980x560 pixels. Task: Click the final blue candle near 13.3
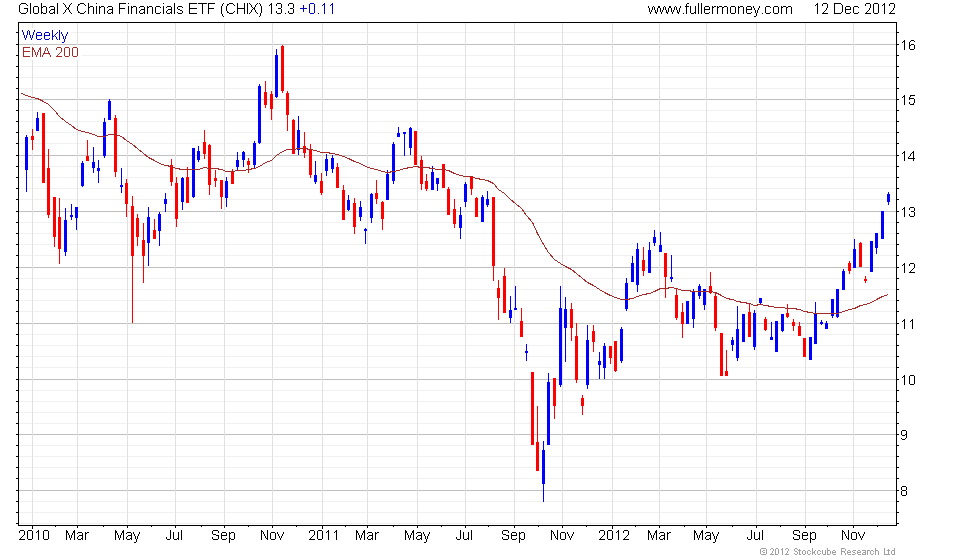888,198
